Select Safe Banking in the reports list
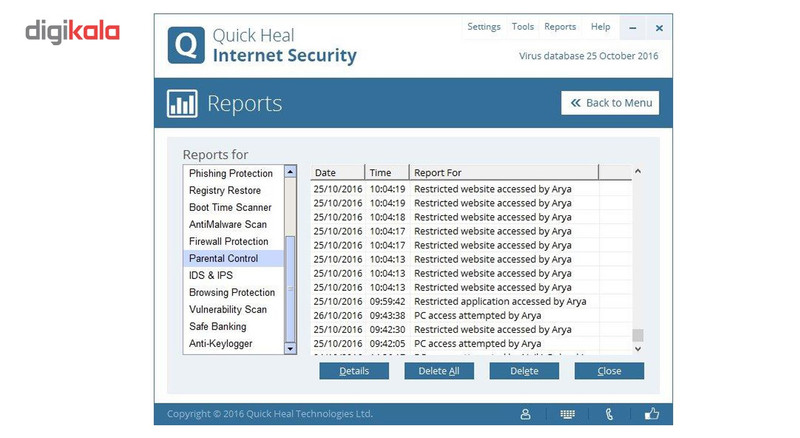 tap(233, 326)
